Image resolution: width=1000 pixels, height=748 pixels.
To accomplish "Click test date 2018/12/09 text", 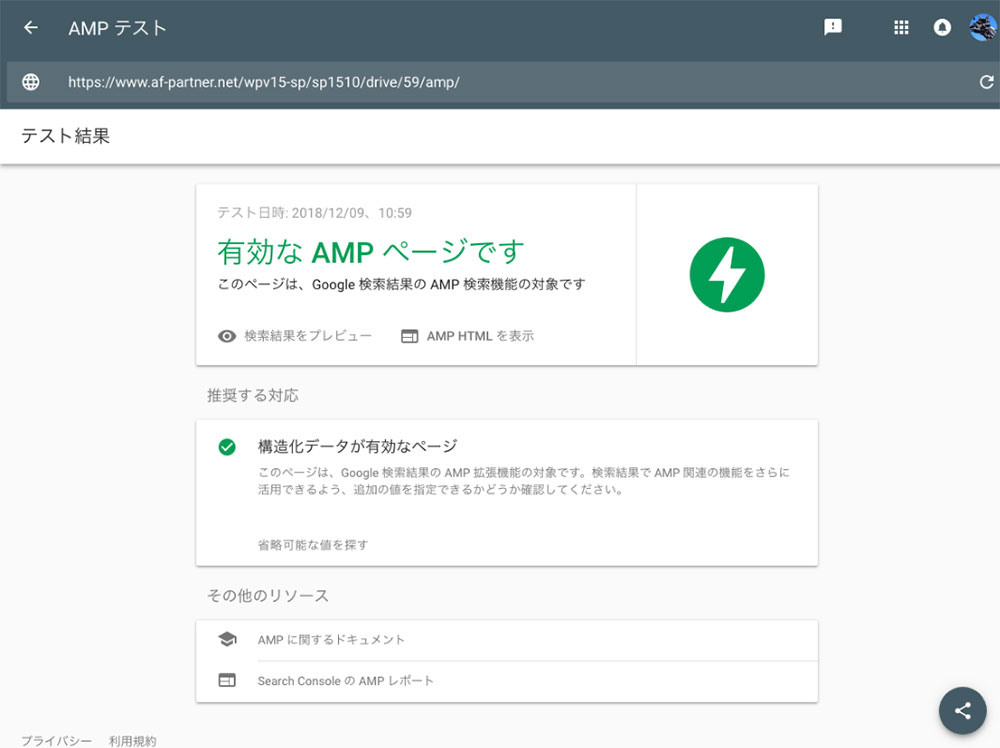I will (x=314, y=212).
